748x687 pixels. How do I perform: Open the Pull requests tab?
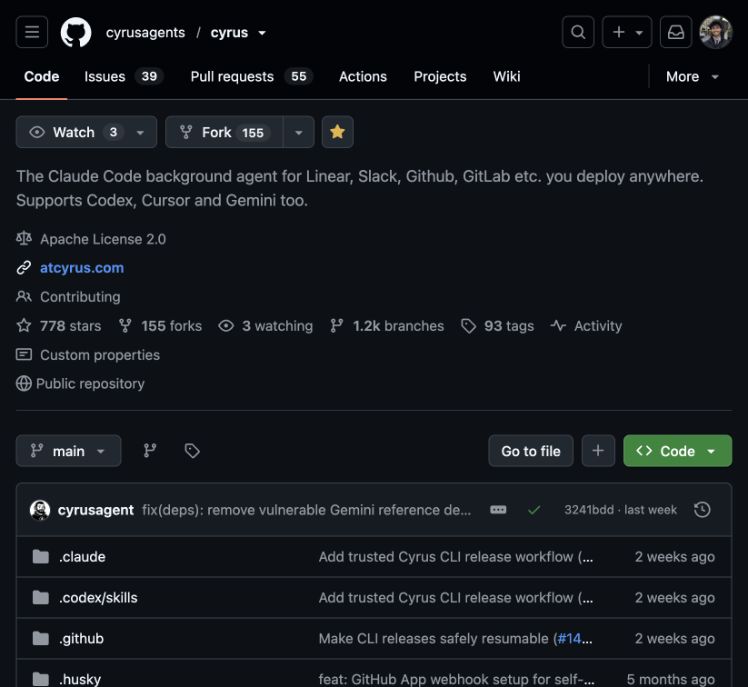point(251,76)
